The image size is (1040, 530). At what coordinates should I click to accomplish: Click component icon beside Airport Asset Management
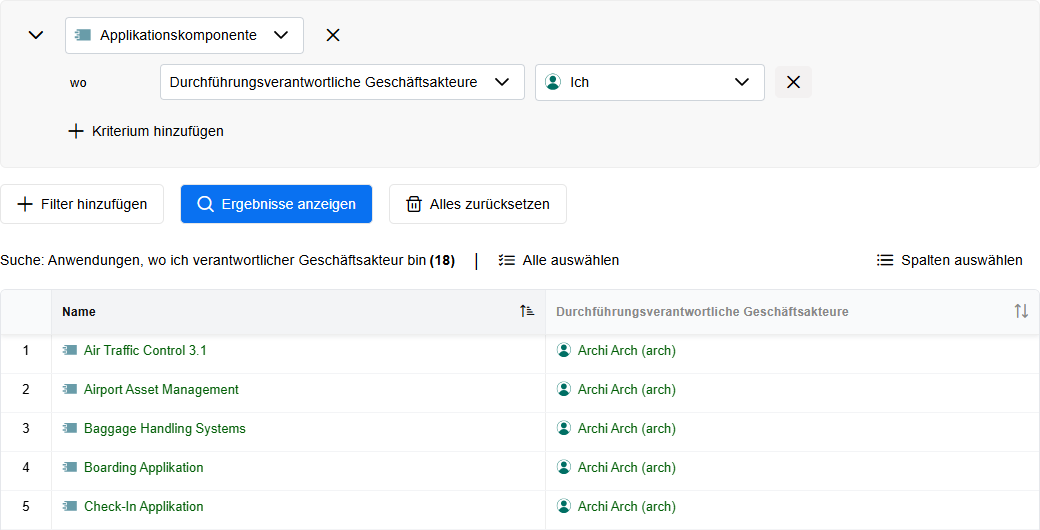[x=70, y=389]
